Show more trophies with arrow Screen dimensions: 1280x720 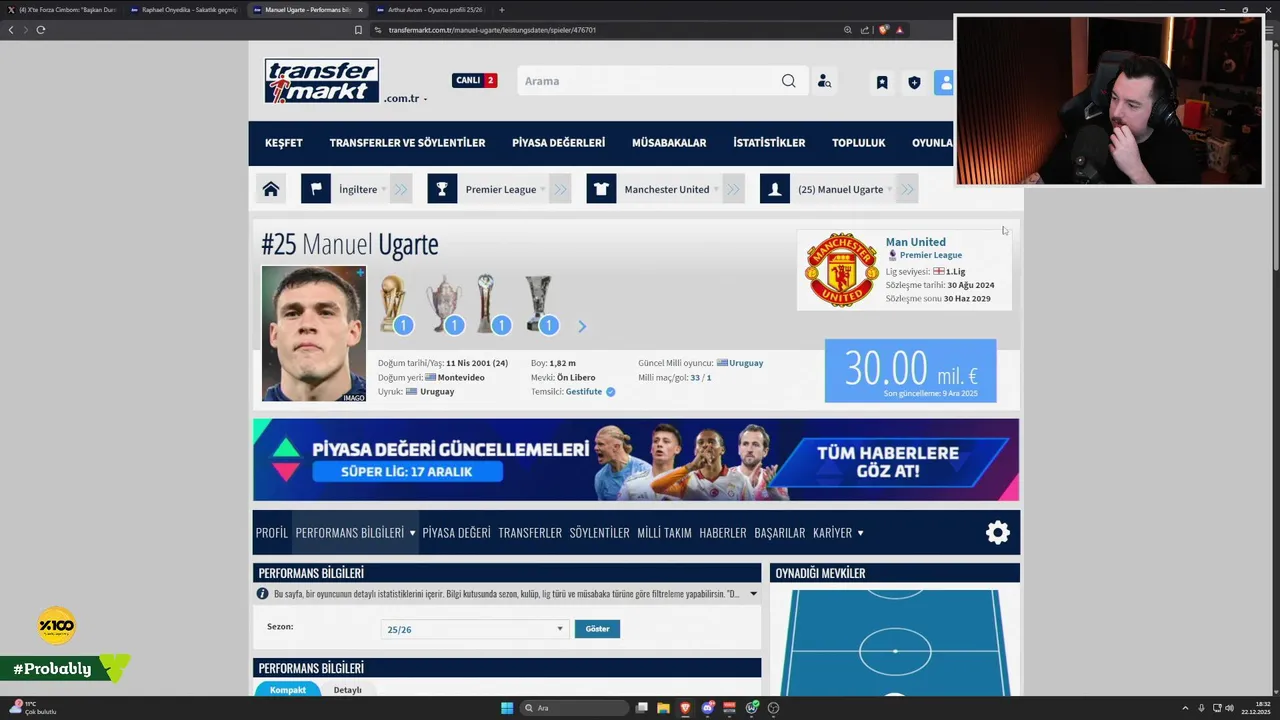pyautogui.click(x=582, y=326)
